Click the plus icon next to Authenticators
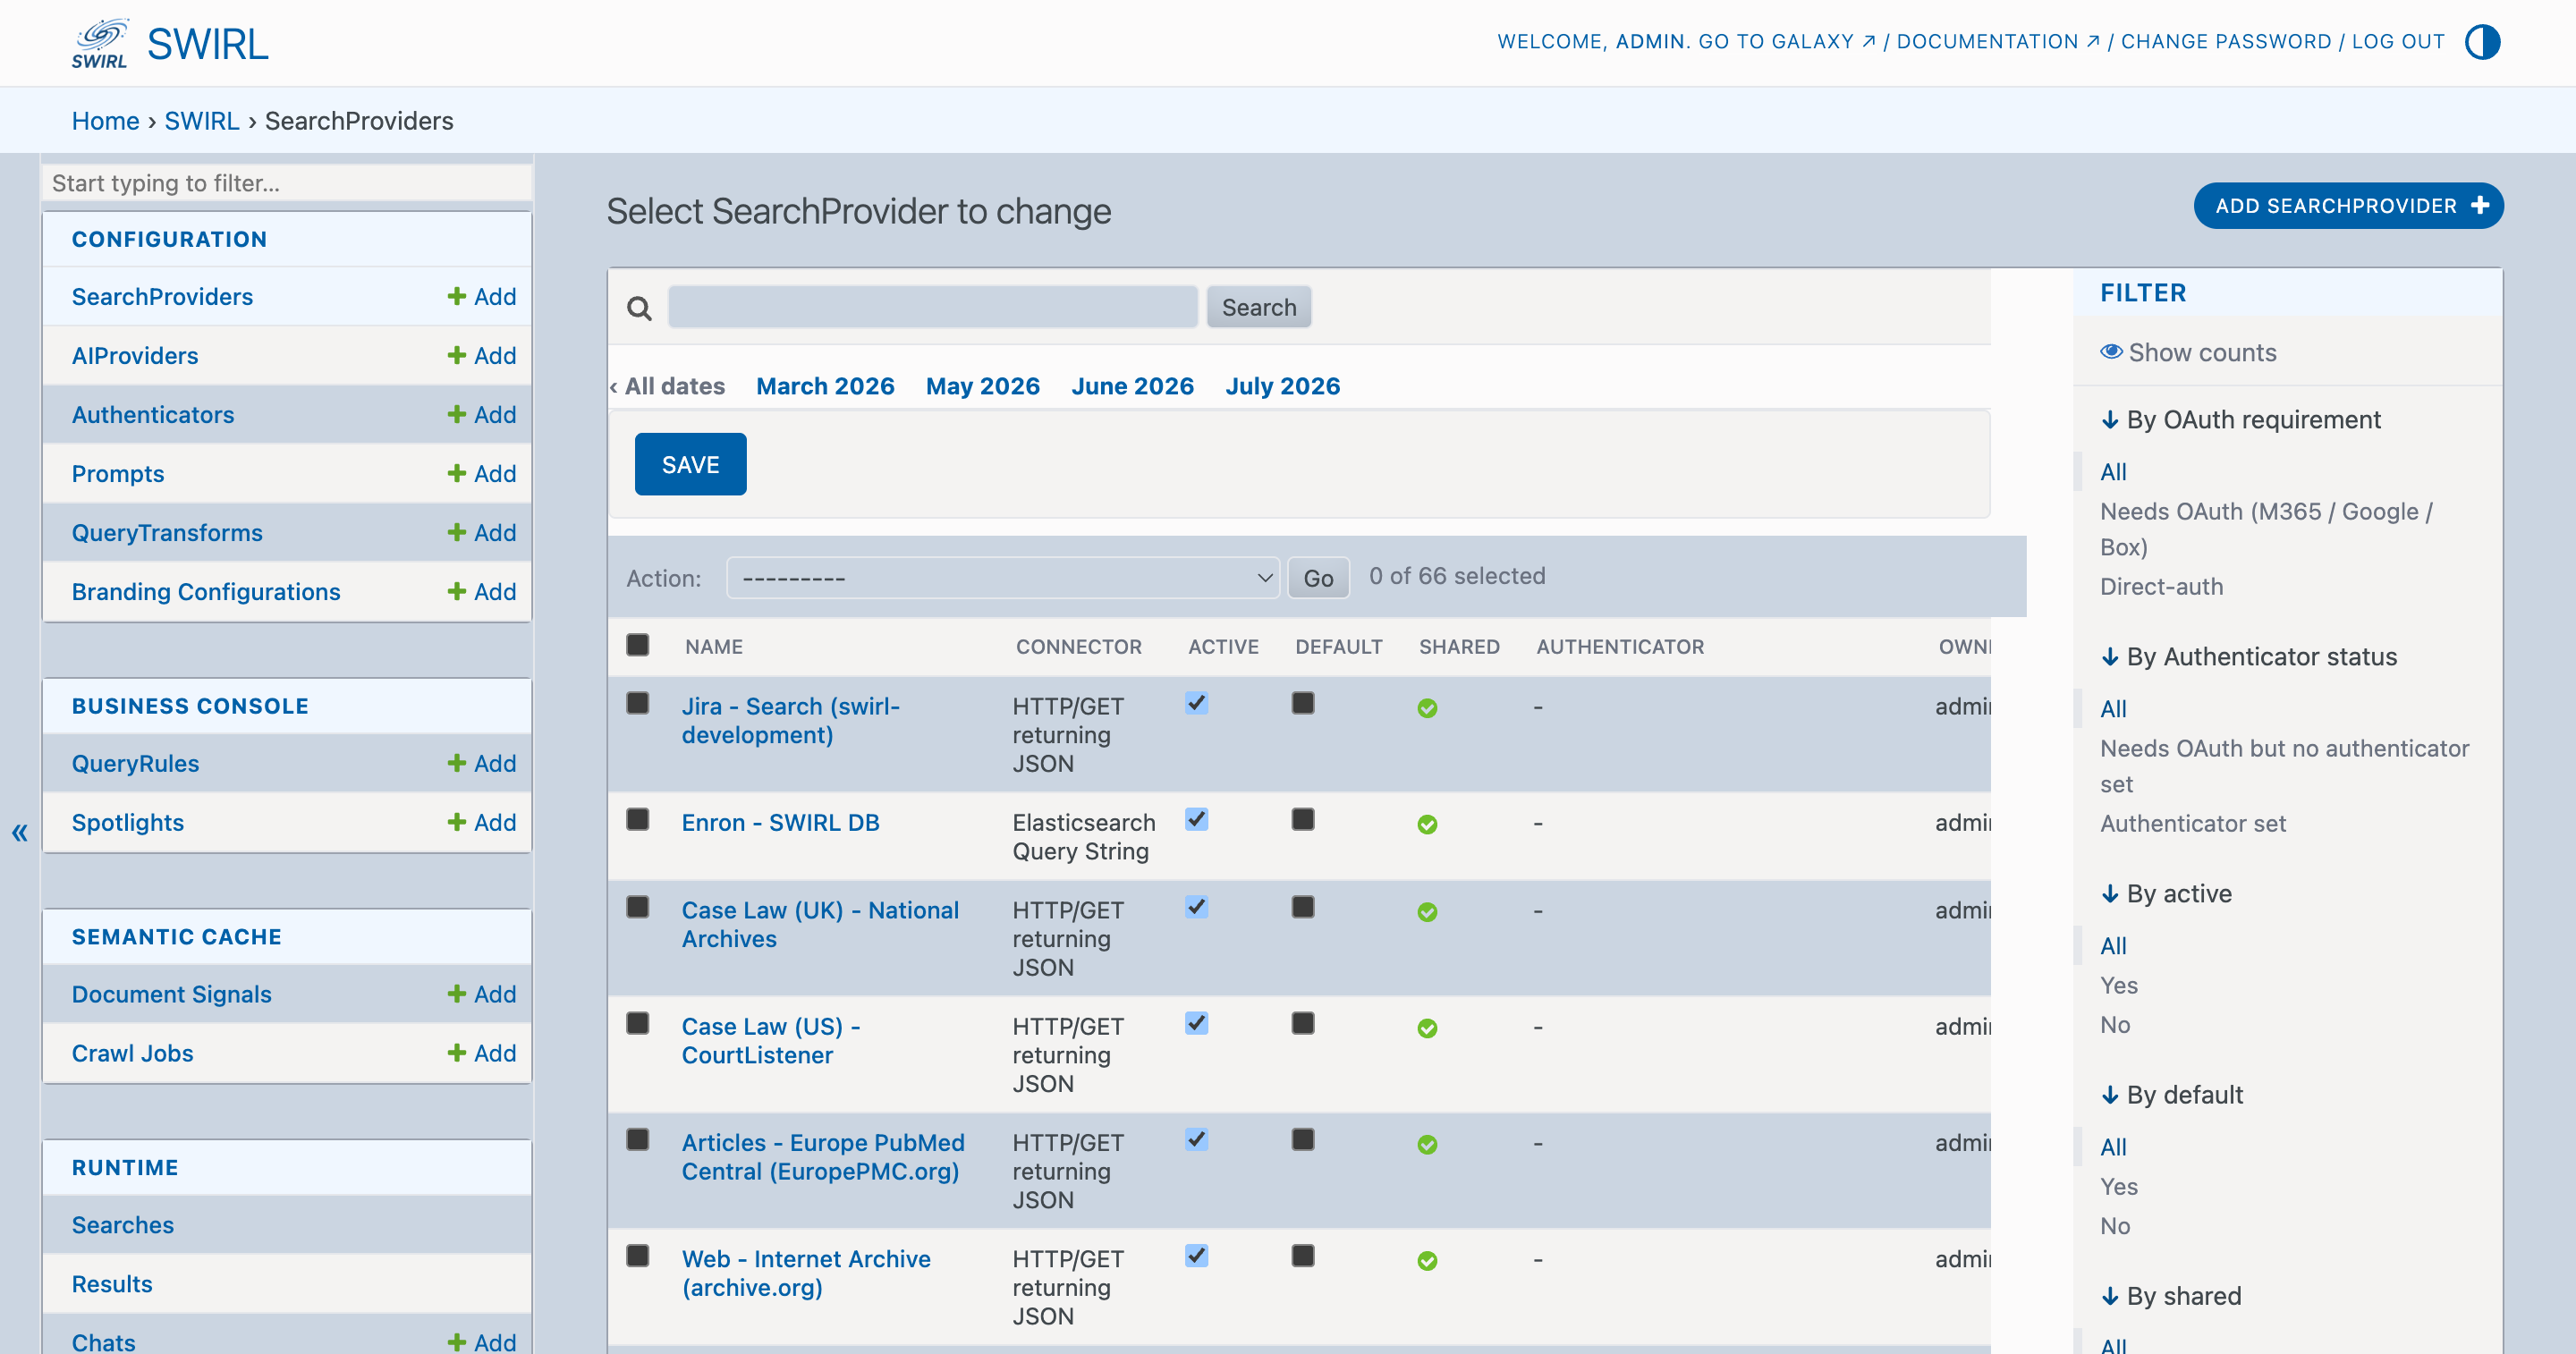Image resolution: width=2576 pixels, height=1354 pixels. coord(456,414)
